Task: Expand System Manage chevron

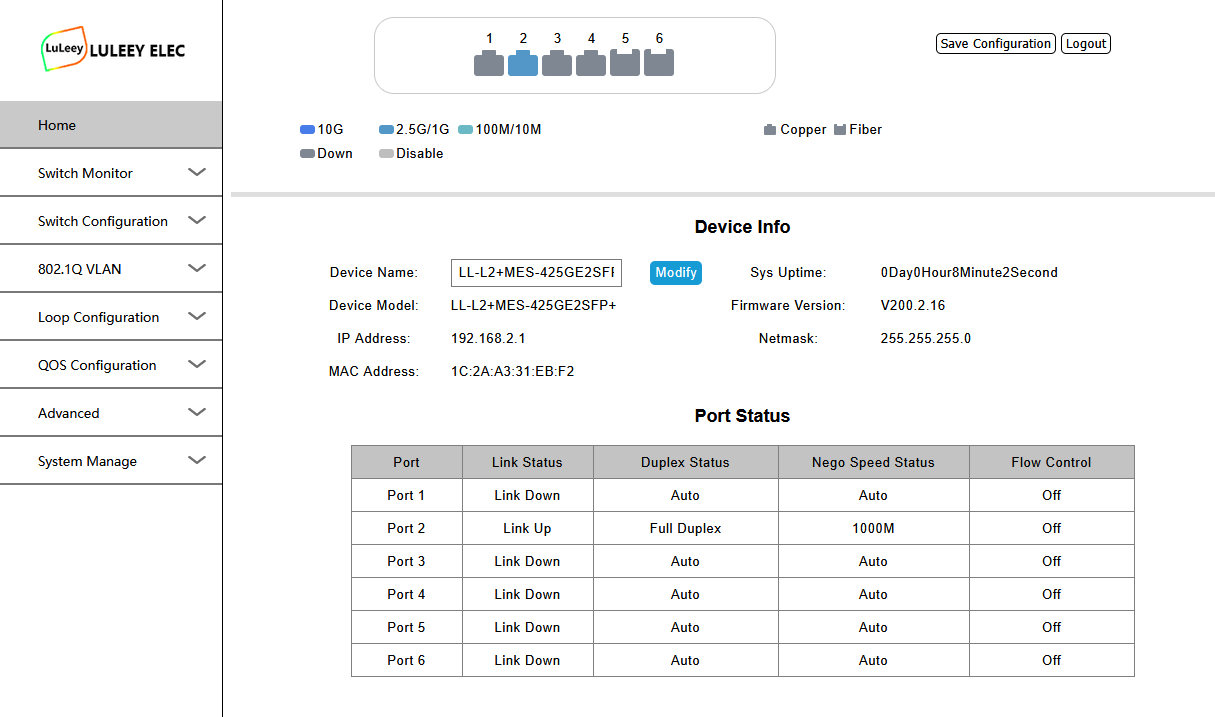Action: pyautogui.click(x=197, y=460)
